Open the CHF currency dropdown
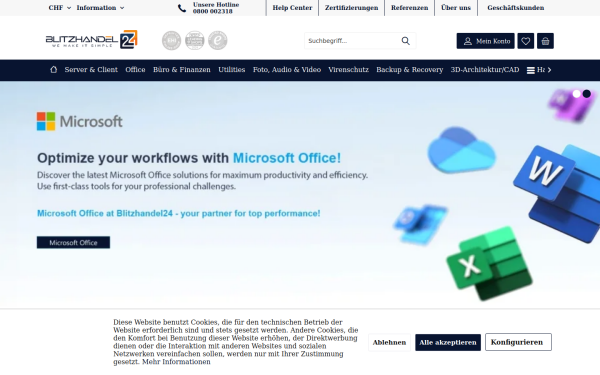Screen dimensions: 600x375 click(60, 8)
